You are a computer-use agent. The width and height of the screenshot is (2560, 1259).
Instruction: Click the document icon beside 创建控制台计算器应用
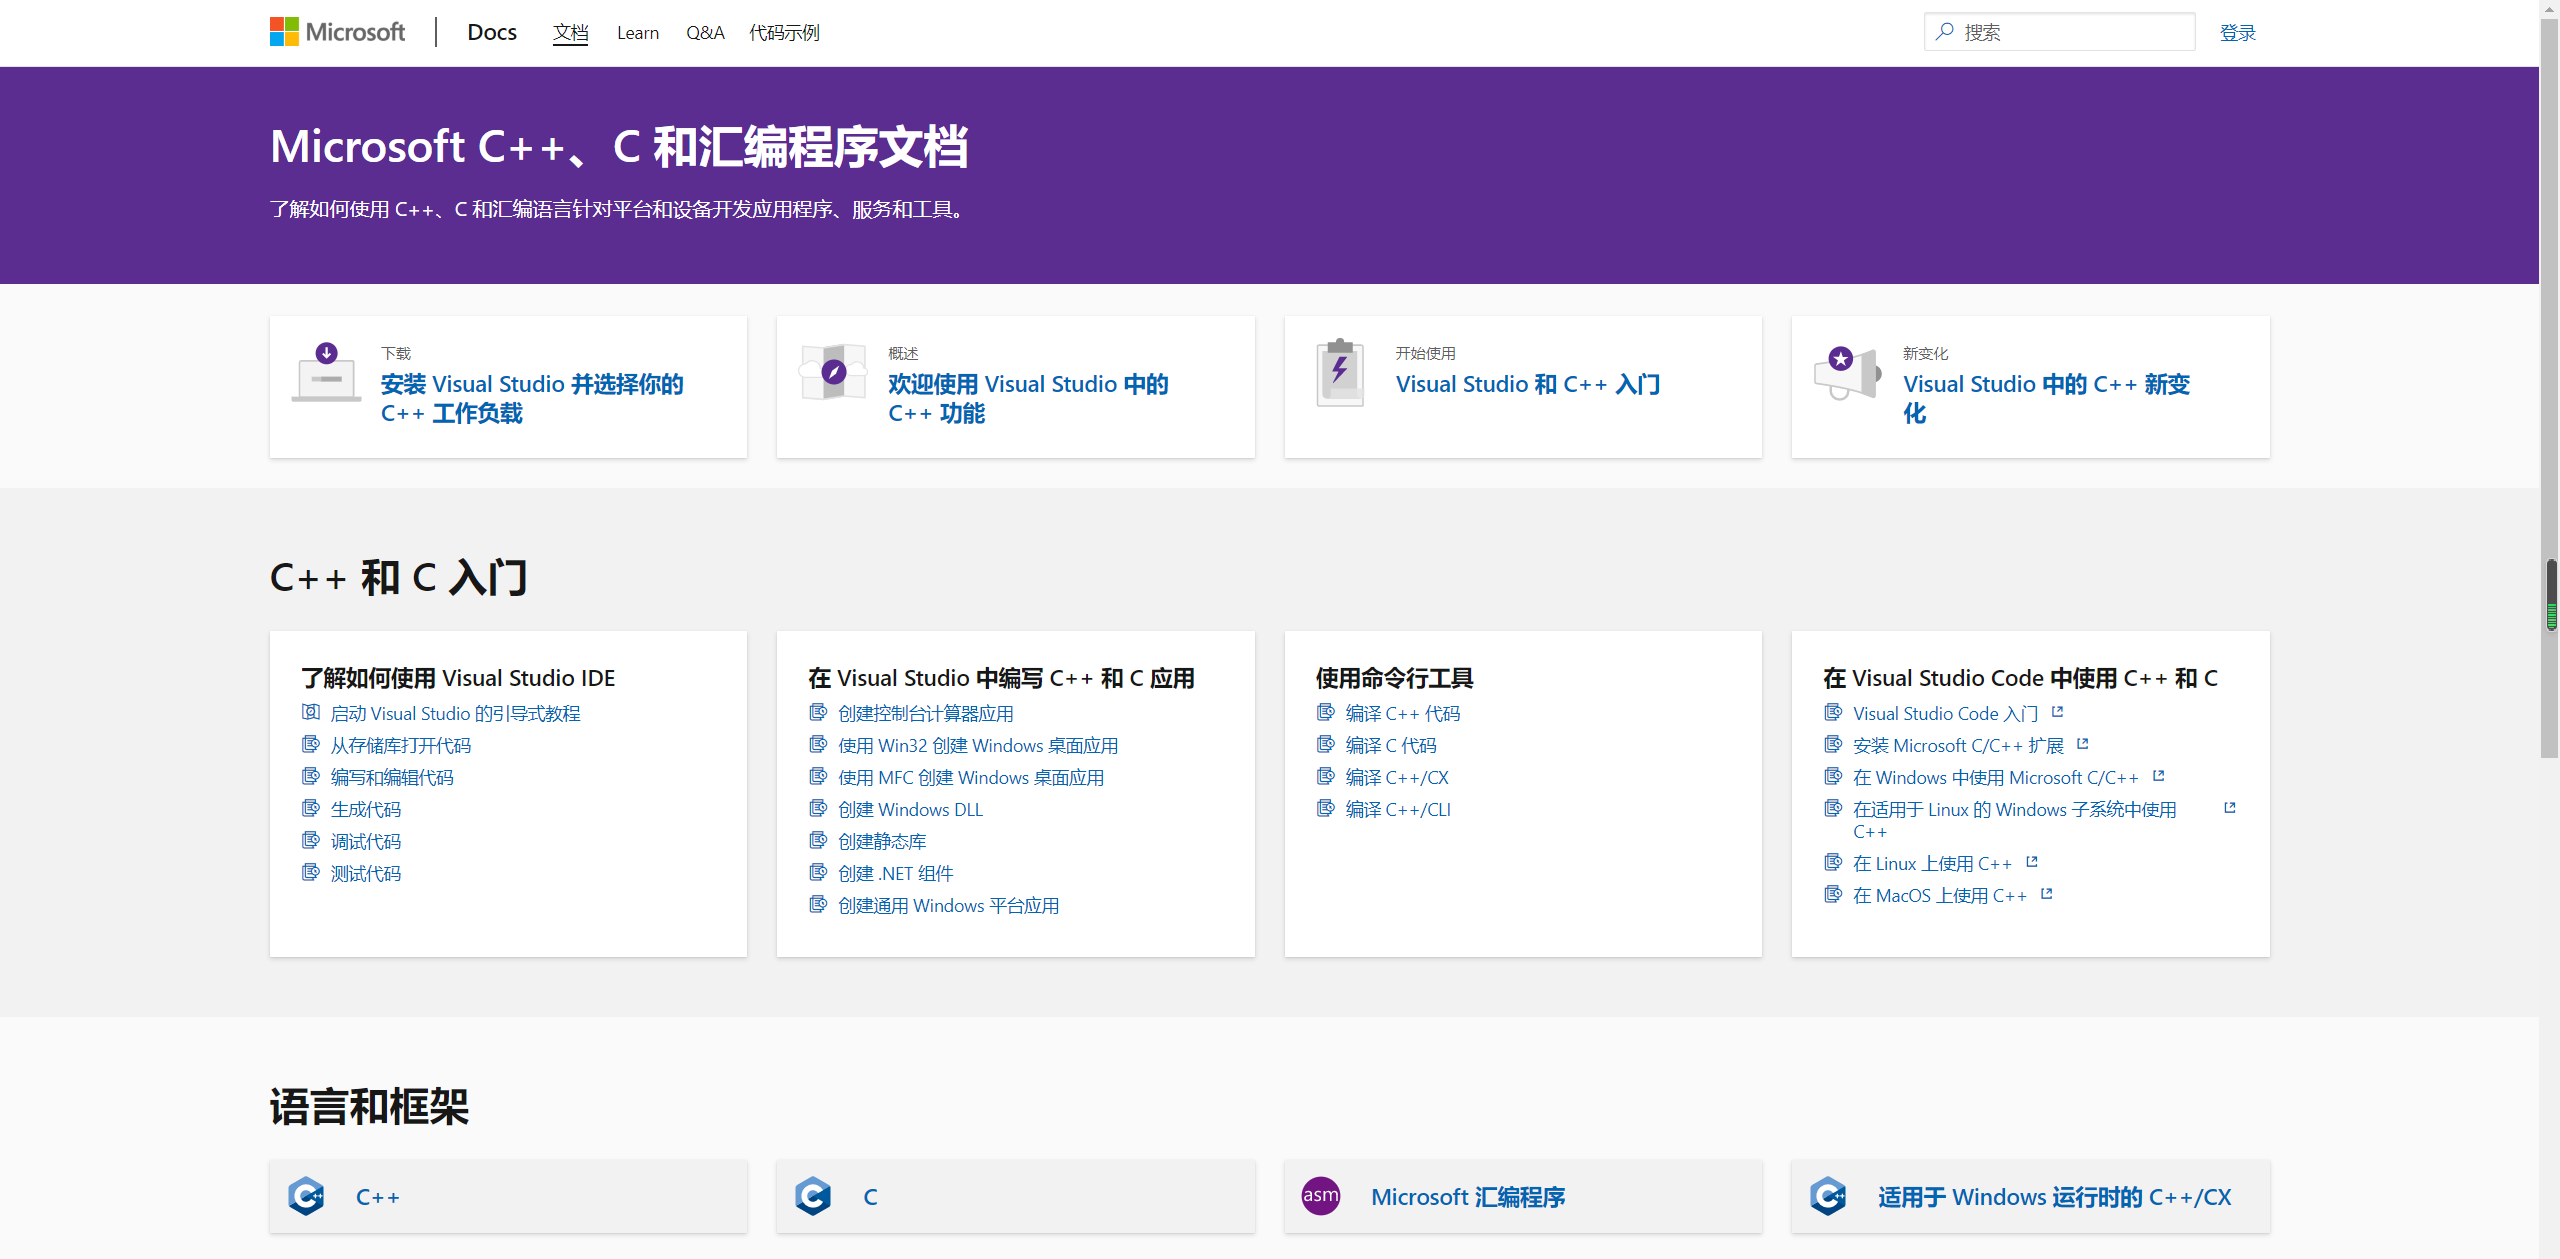[x=818, y=712]
